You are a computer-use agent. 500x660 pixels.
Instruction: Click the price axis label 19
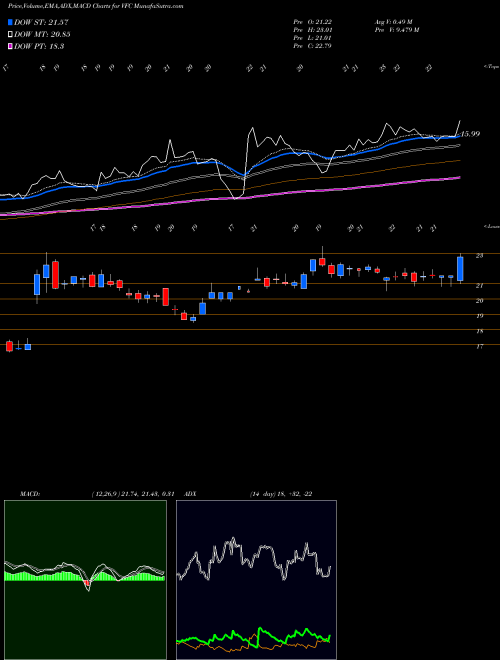(x=479, y=316)
